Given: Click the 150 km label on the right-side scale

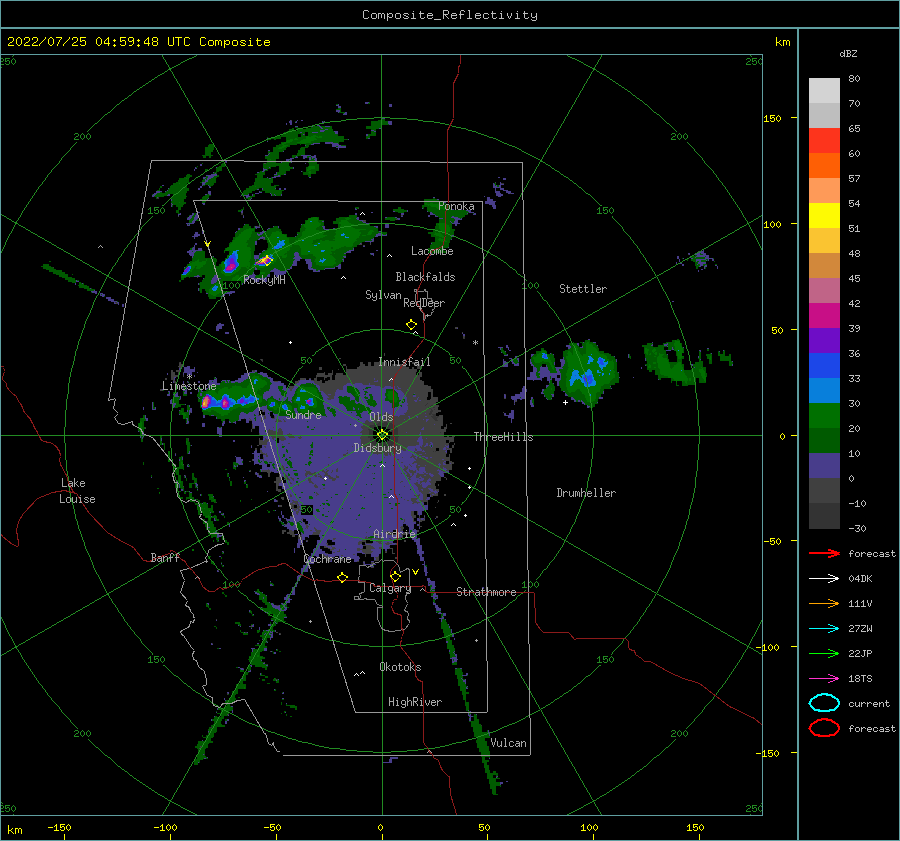Looking at the screenshot, I should point(772,118).
